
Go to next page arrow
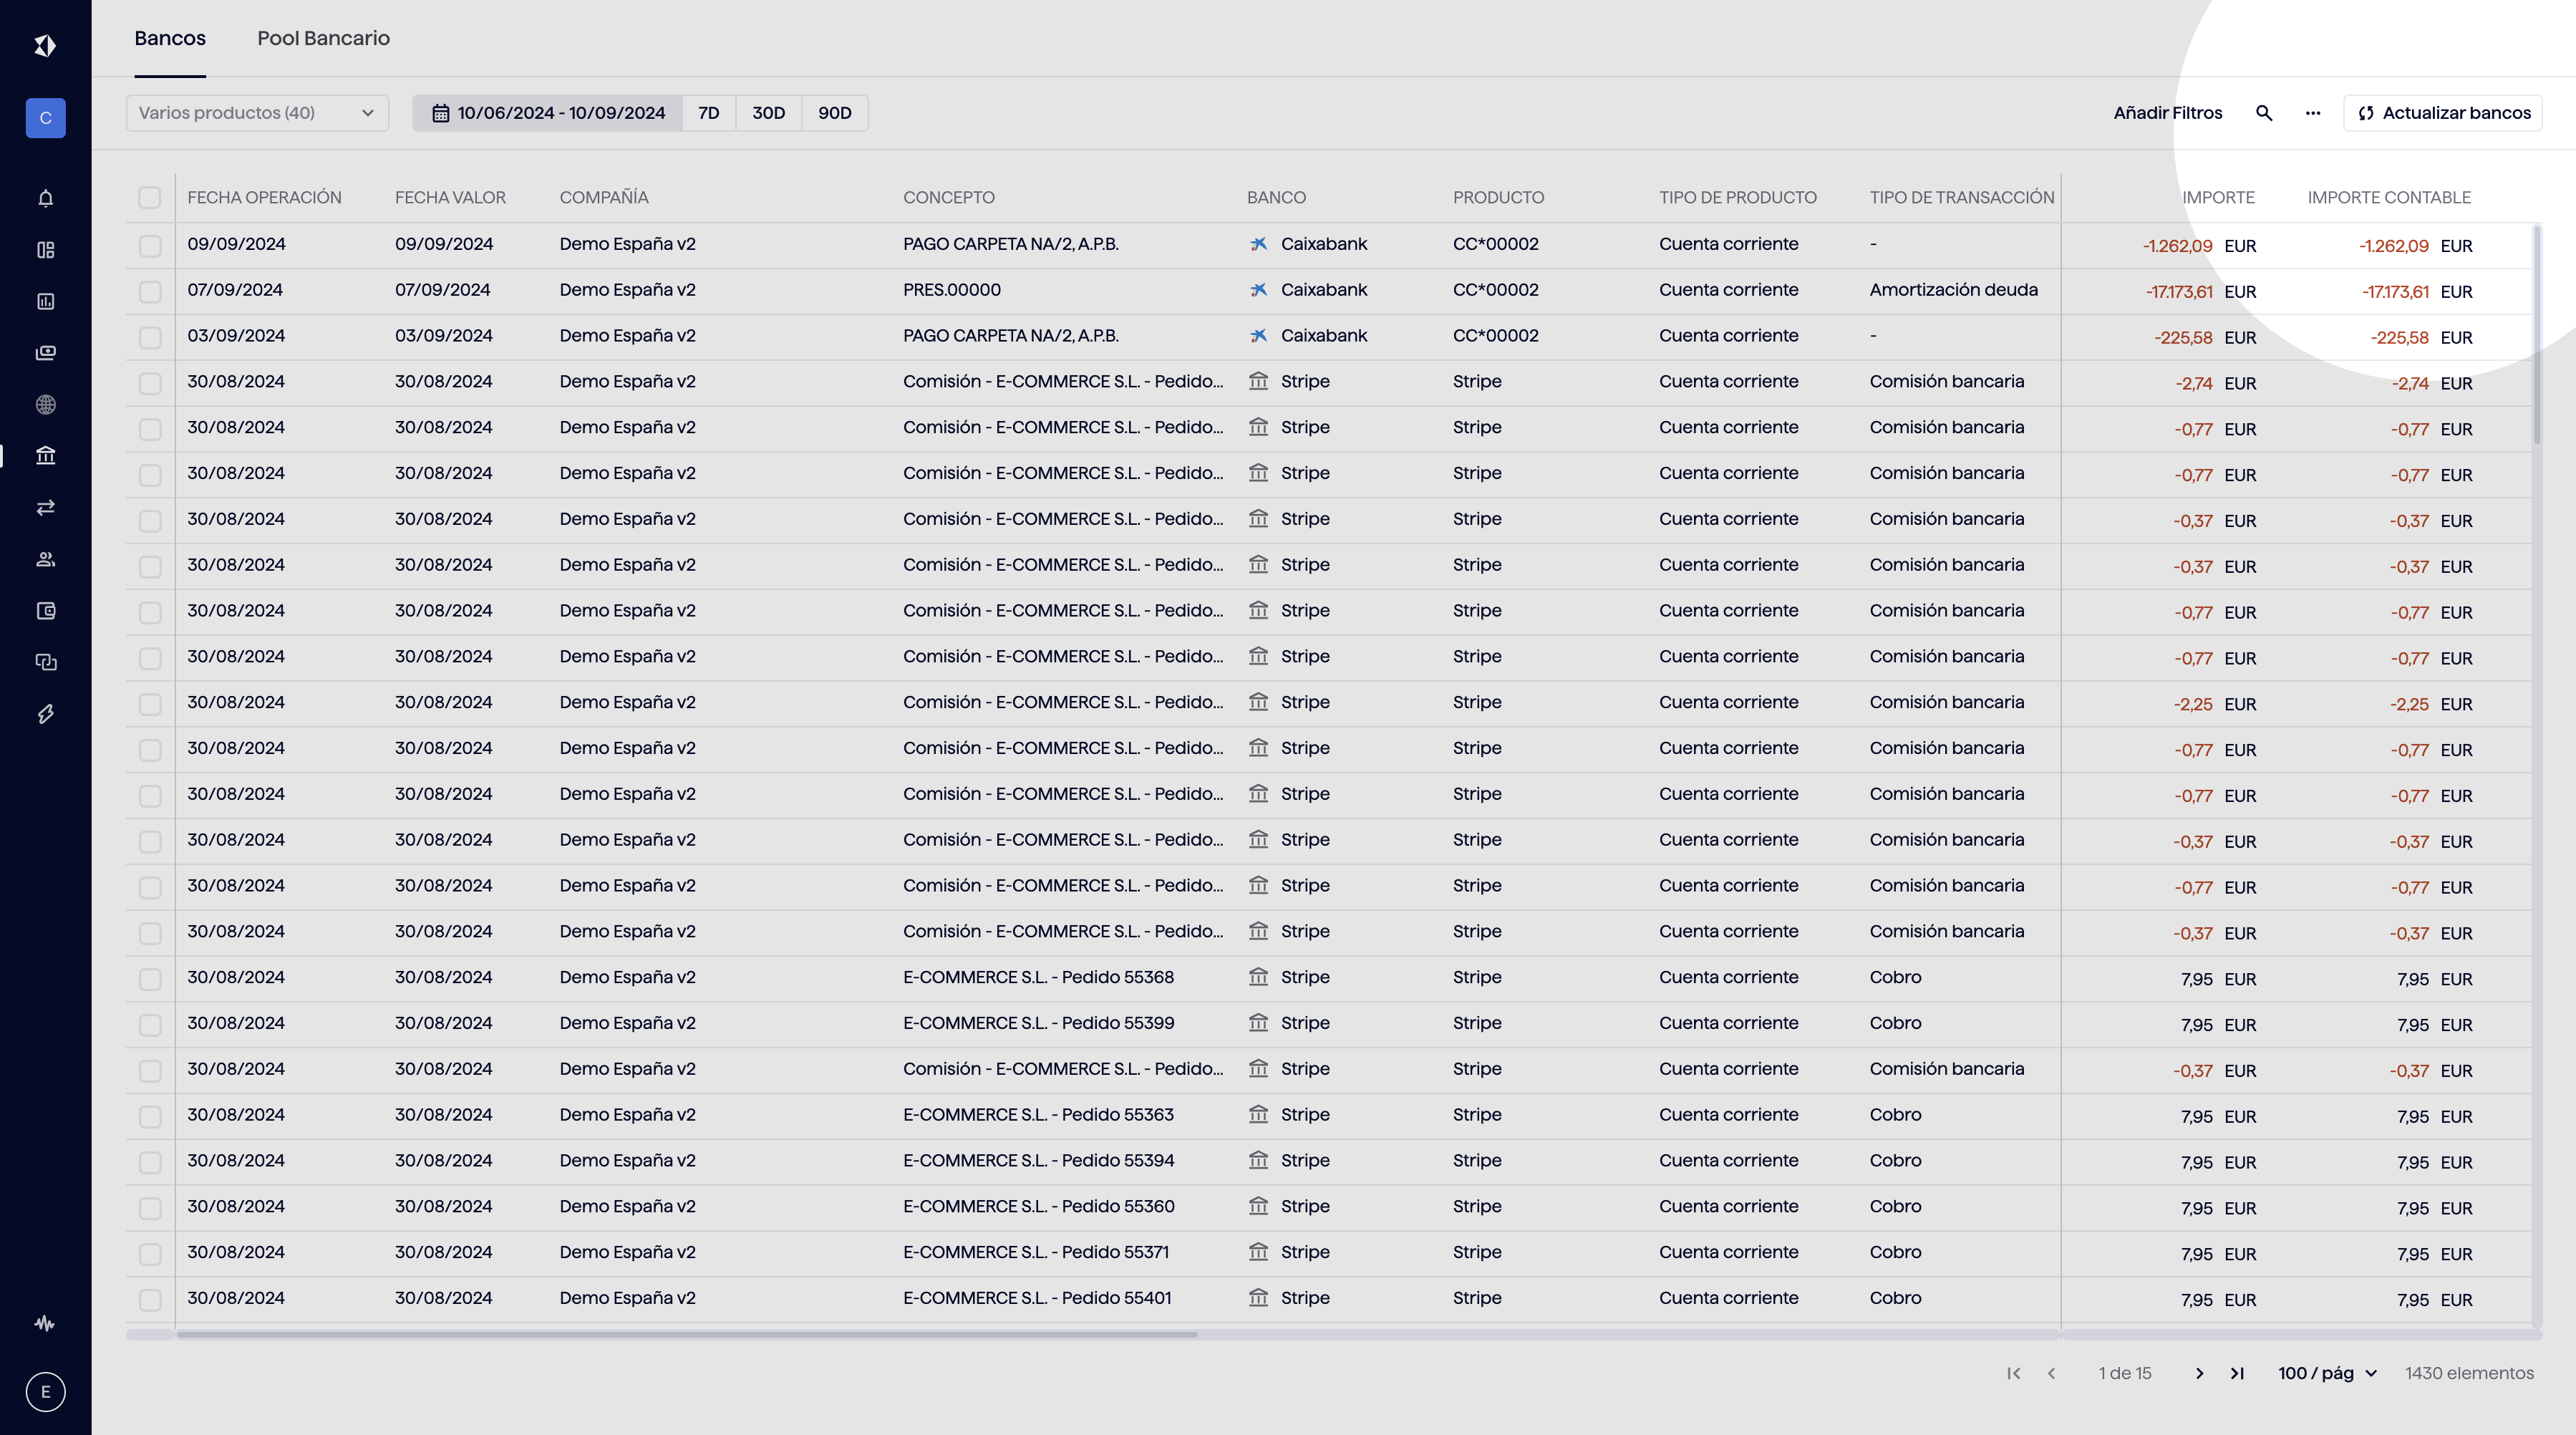(2199, 1374)
